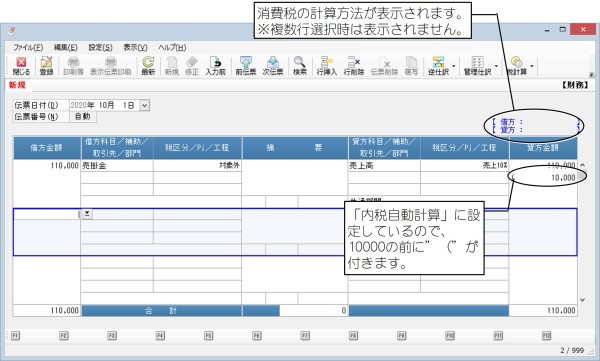Click the 登録 (register) toolbar icon
This screenshot has height=361, width=600.
[46, 66]
